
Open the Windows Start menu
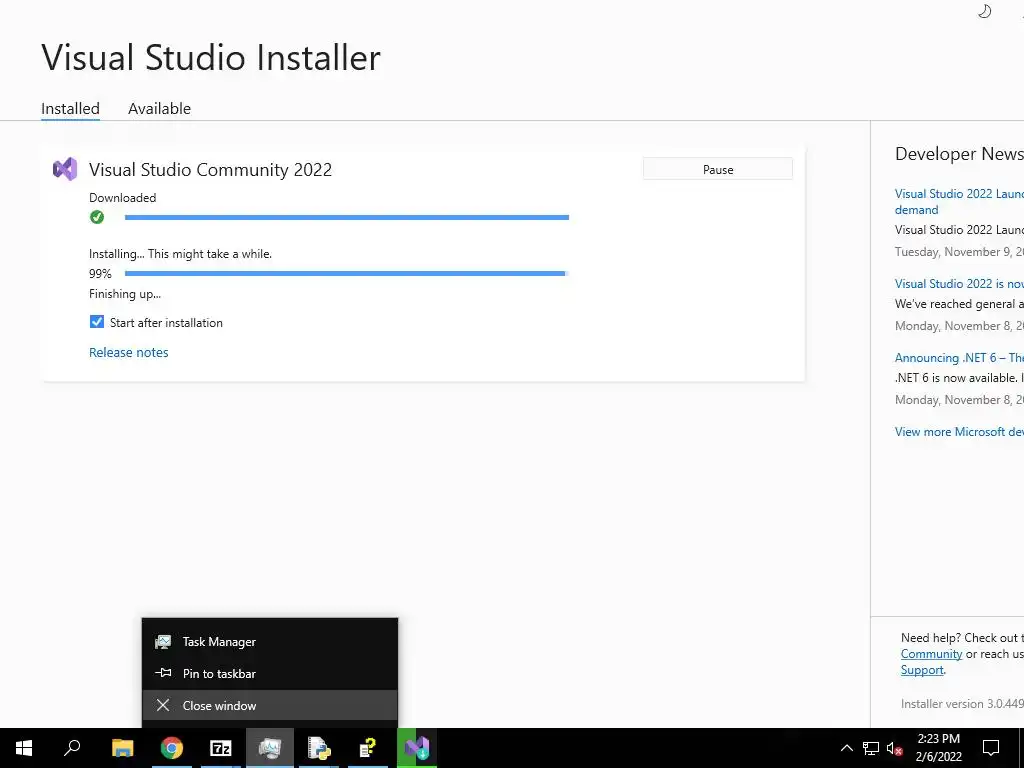(24, 748)
